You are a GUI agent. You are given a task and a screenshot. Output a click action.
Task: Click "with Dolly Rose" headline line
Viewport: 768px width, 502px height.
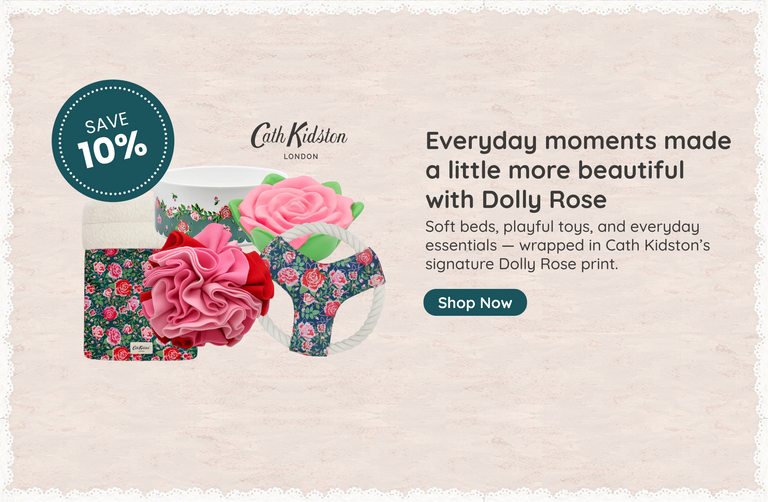click(516, 200)
